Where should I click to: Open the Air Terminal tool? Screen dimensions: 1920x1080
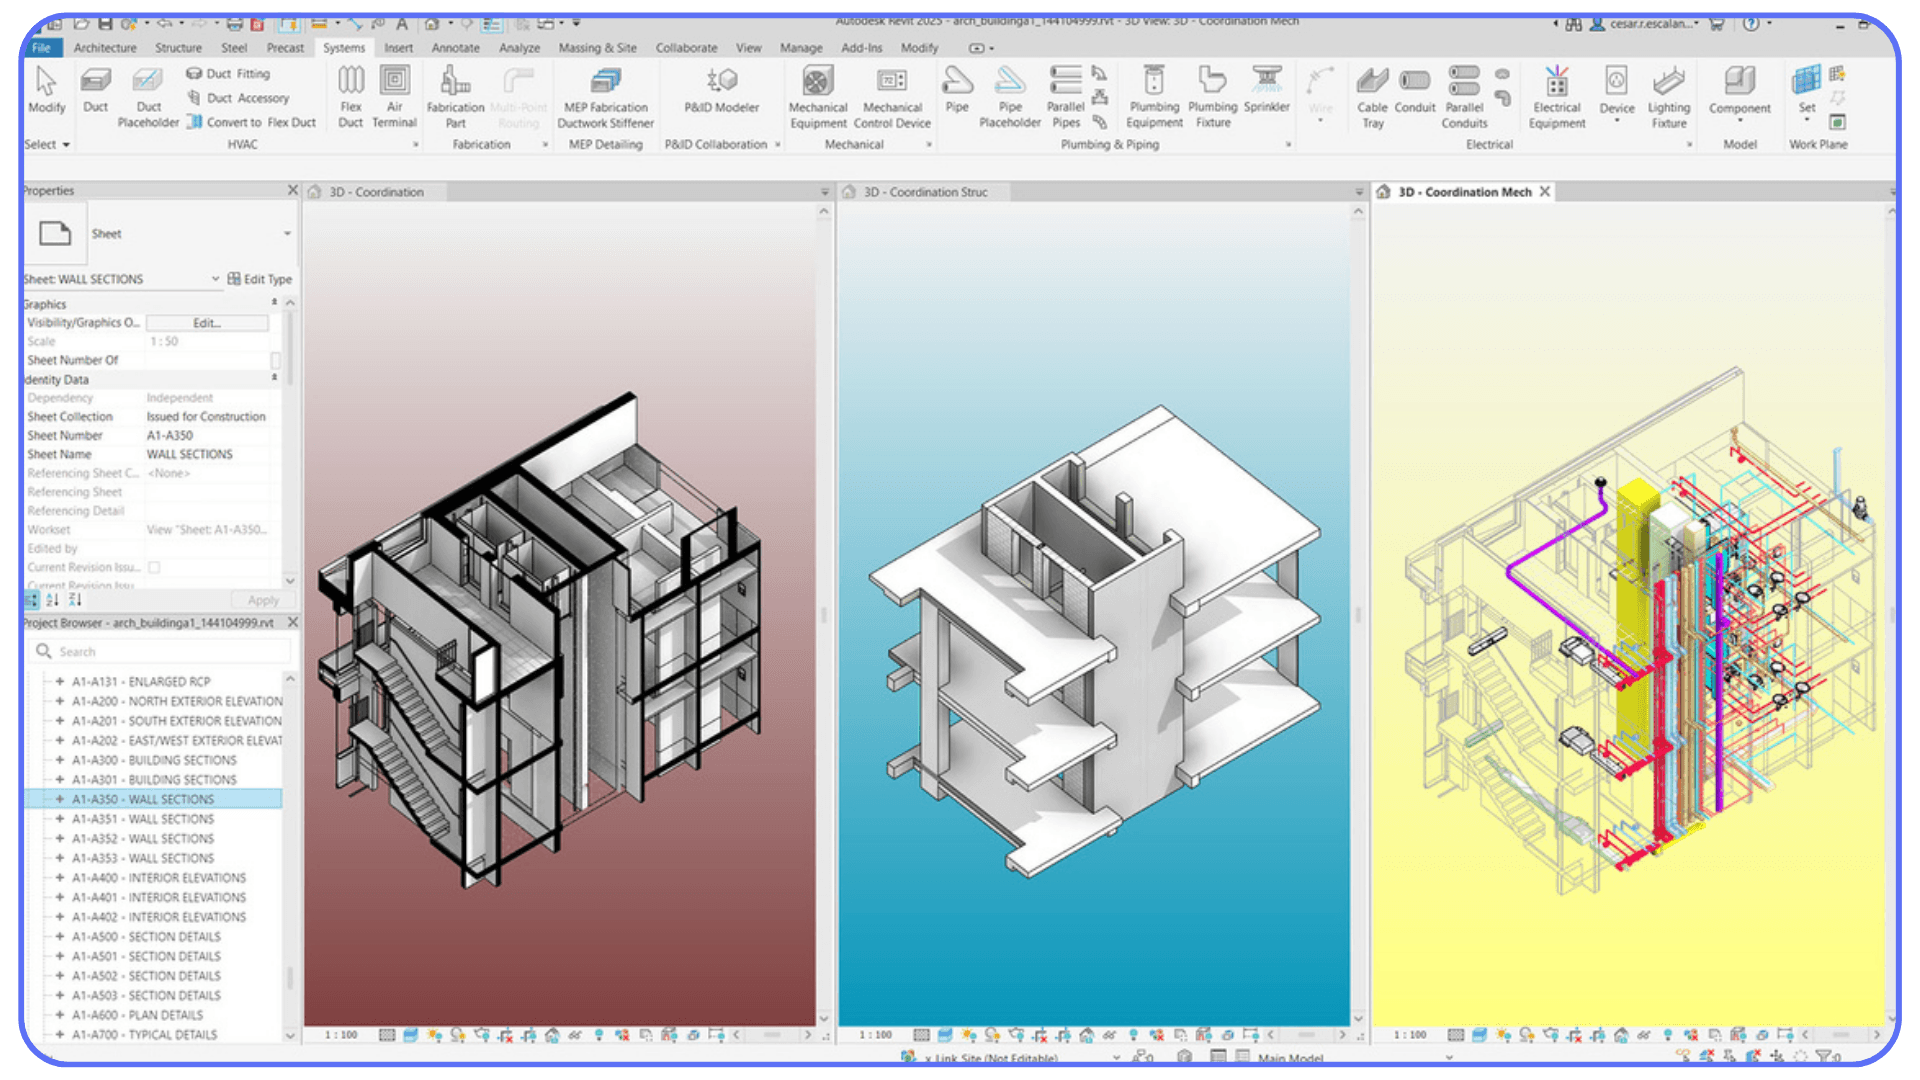coord(395,95)
